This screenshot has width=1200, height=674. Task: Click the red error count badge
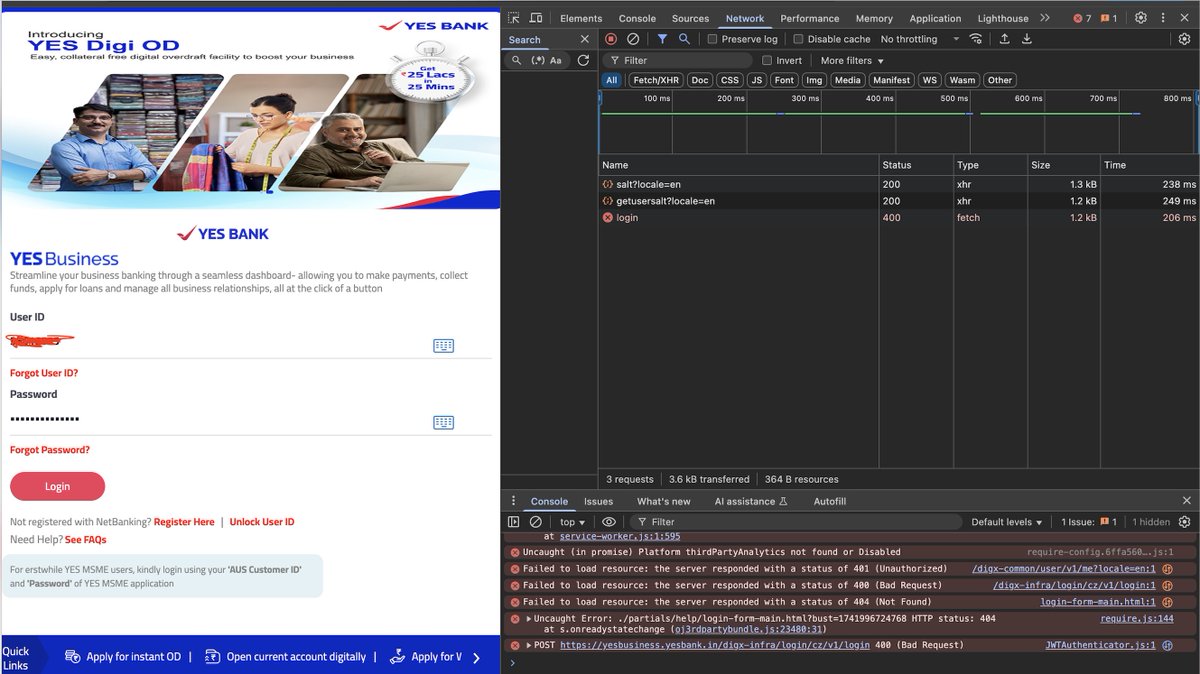point(1082,18)
